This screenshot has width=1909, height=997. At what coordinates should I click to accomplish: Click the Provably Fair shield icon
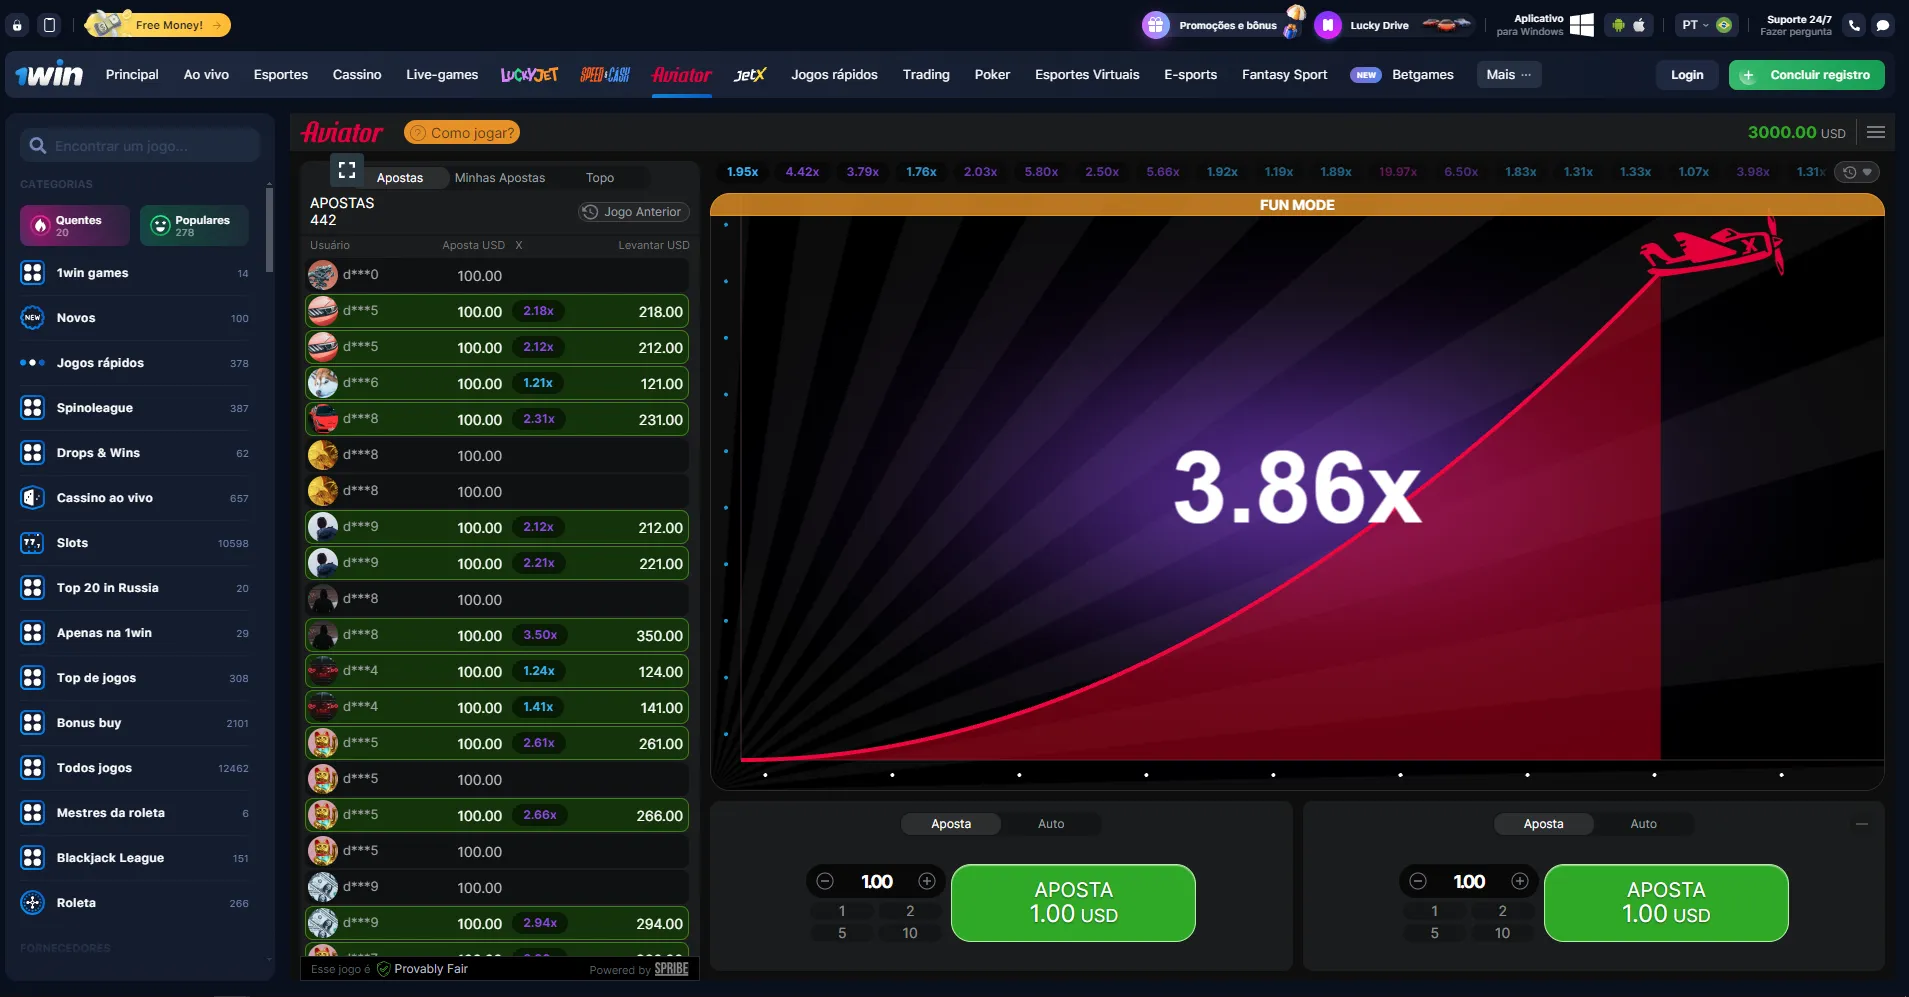click(383, 969)
